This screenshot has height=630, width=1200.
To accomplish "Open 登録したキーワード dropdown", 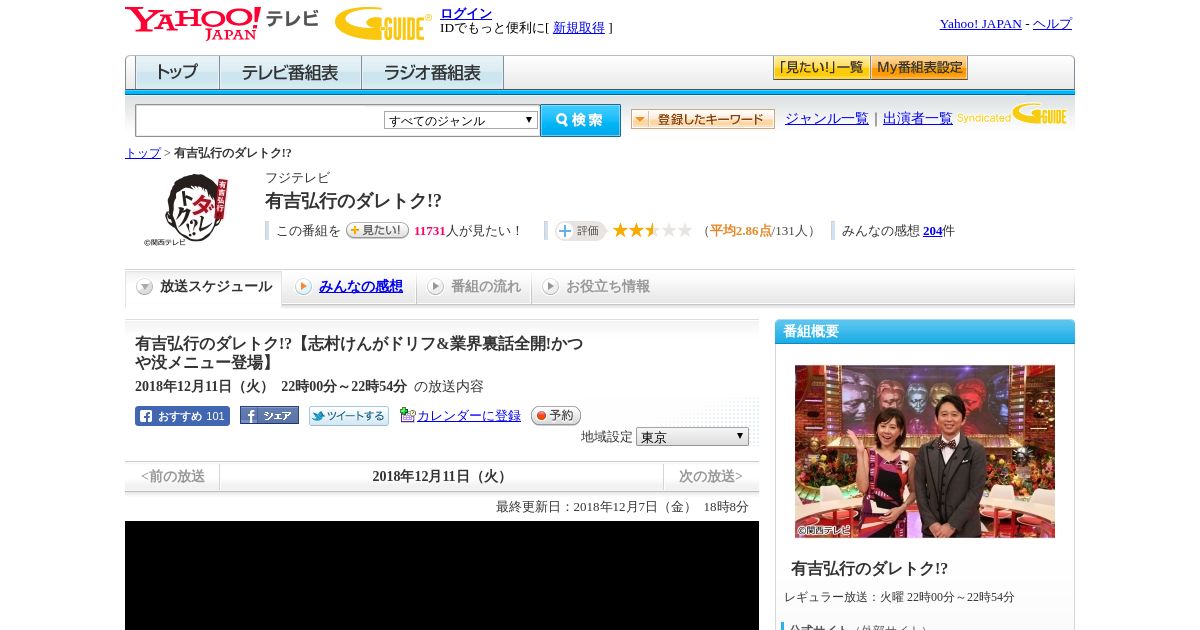I will 702,119.
